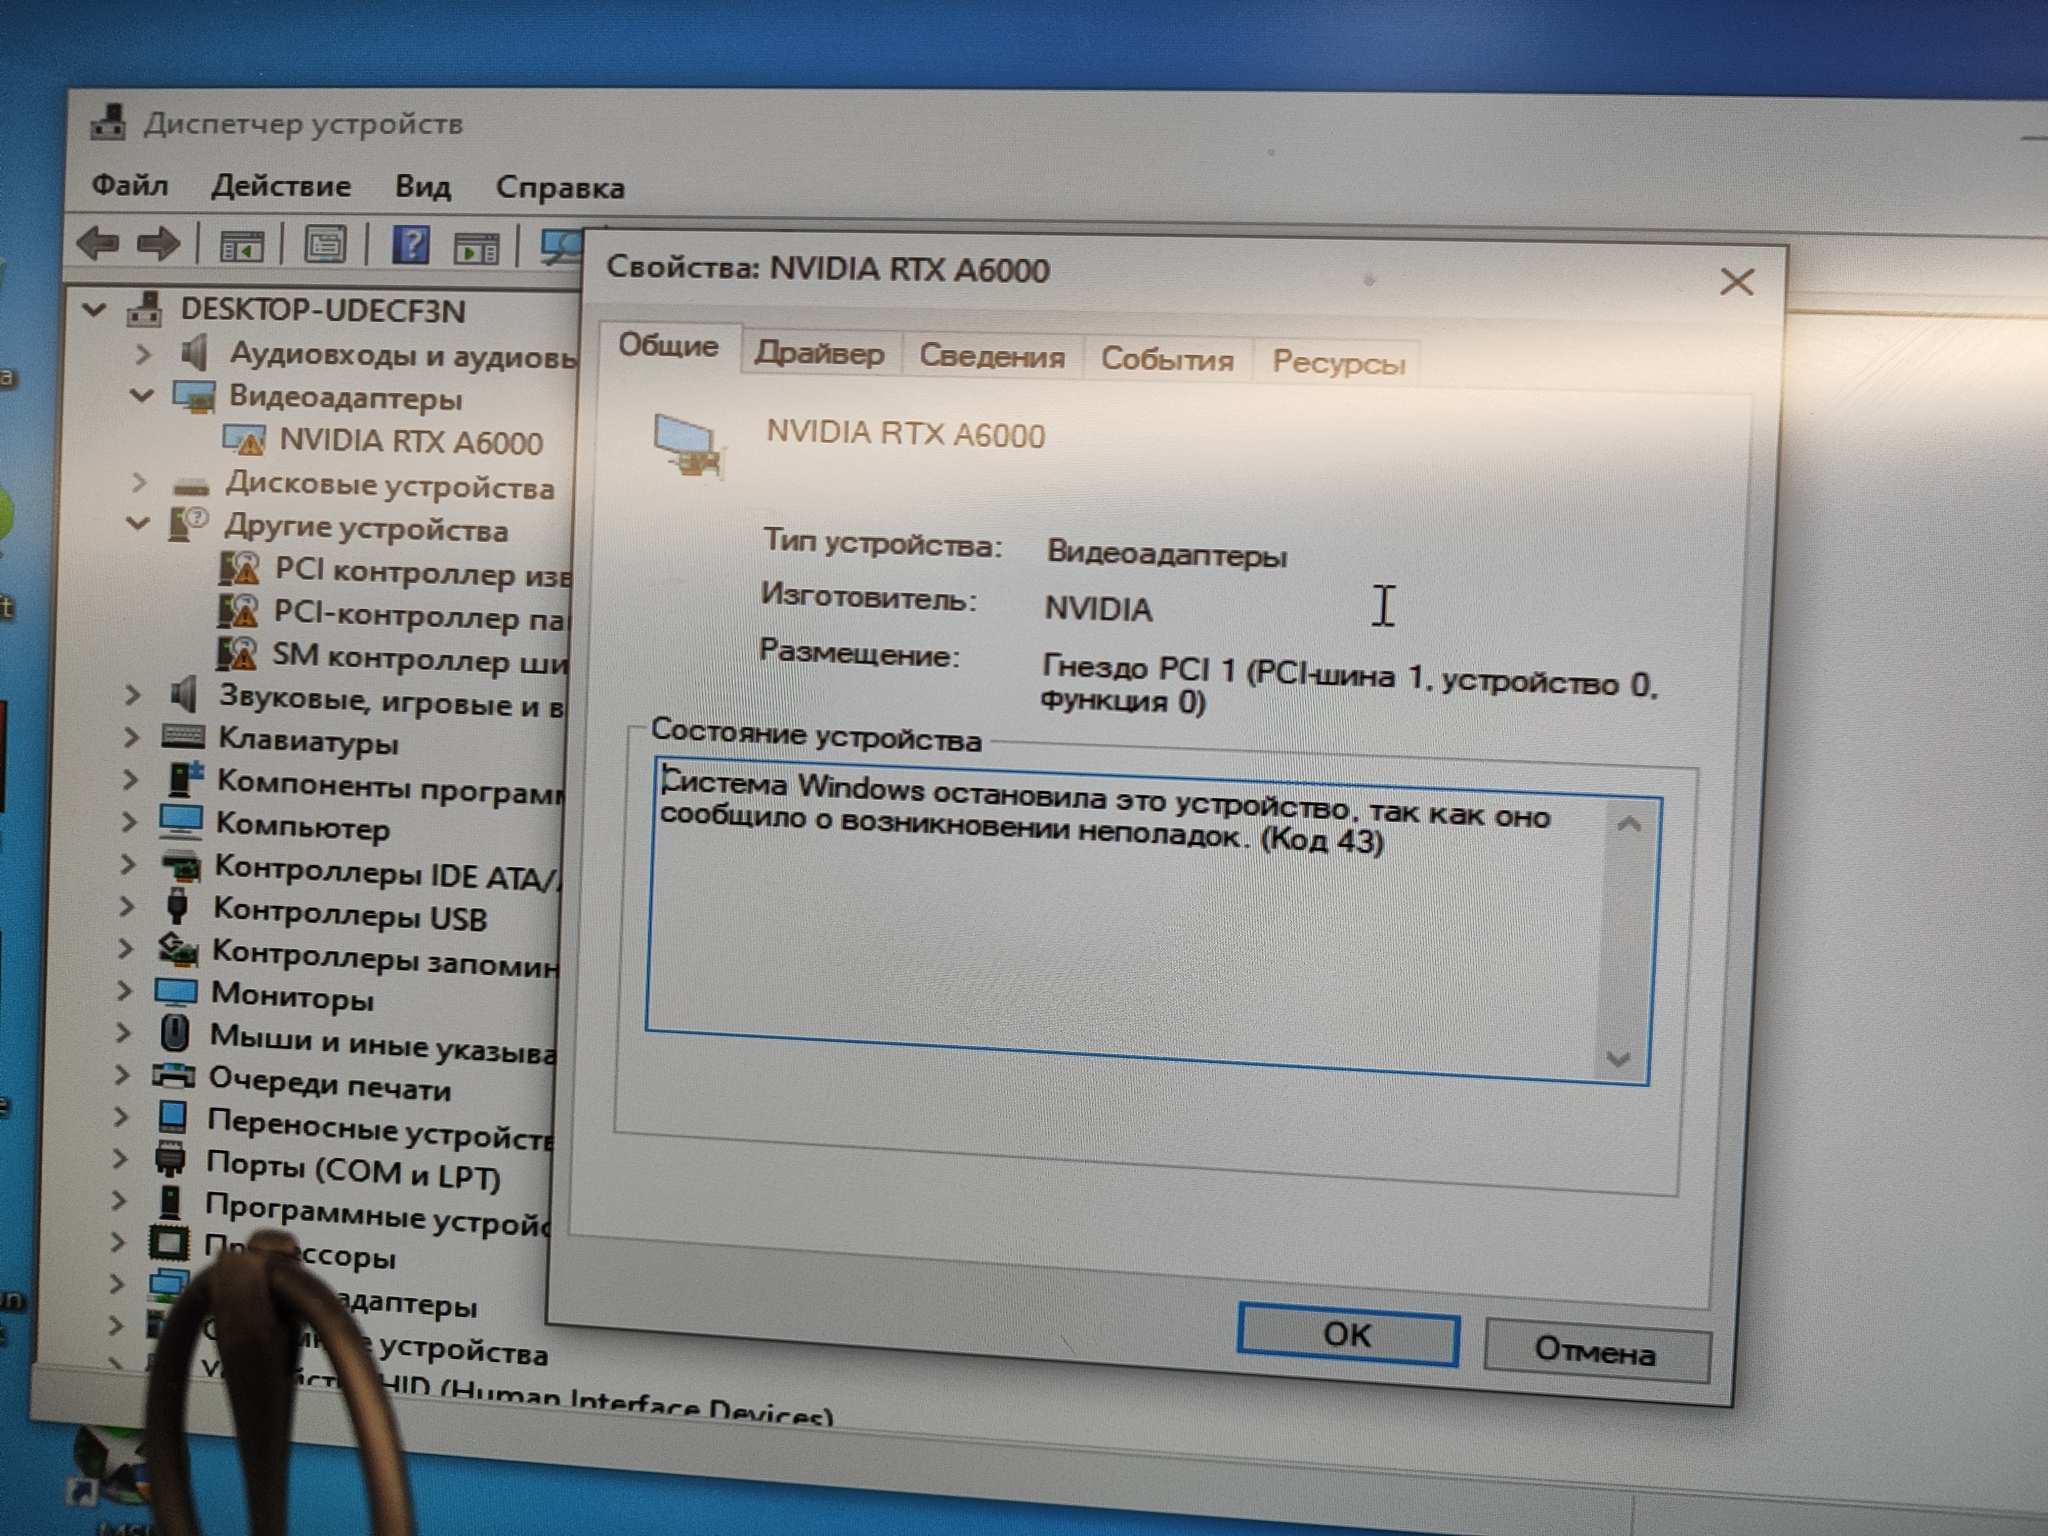The height and width of the screenshot is (1536, 2048).
Task: Collapse the Другие устройства category
Action: tap(137, 522)
